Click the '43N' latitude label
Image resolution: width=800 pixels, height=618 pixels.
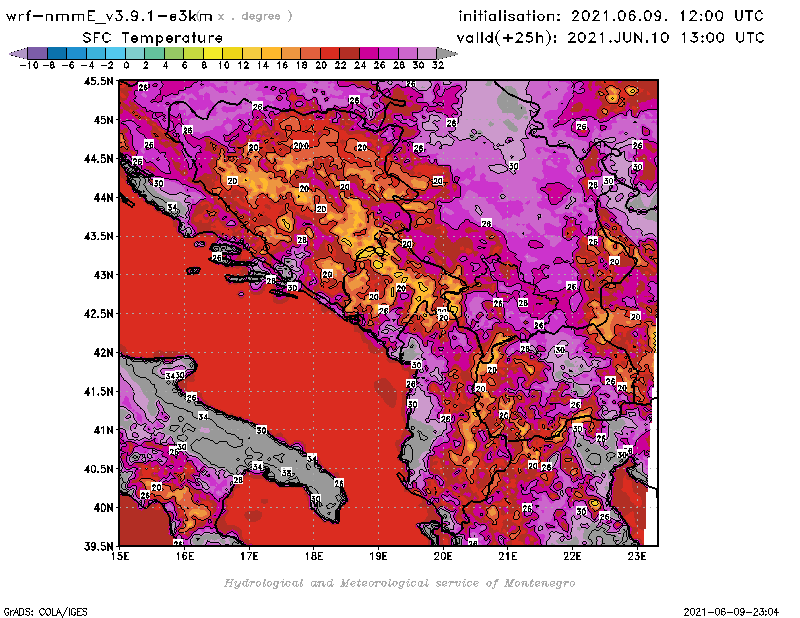coord(103,275)
